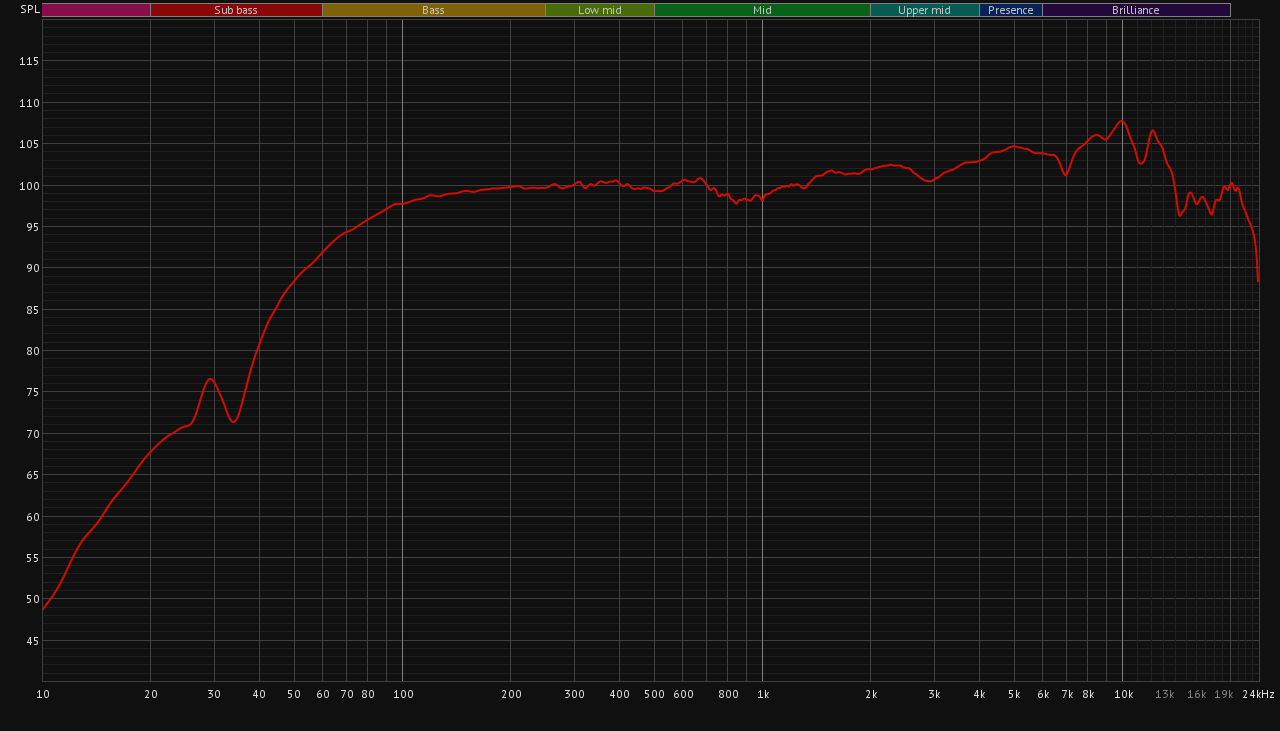
Task: Click the 3k frequency axis label
Action: point(934,694)
